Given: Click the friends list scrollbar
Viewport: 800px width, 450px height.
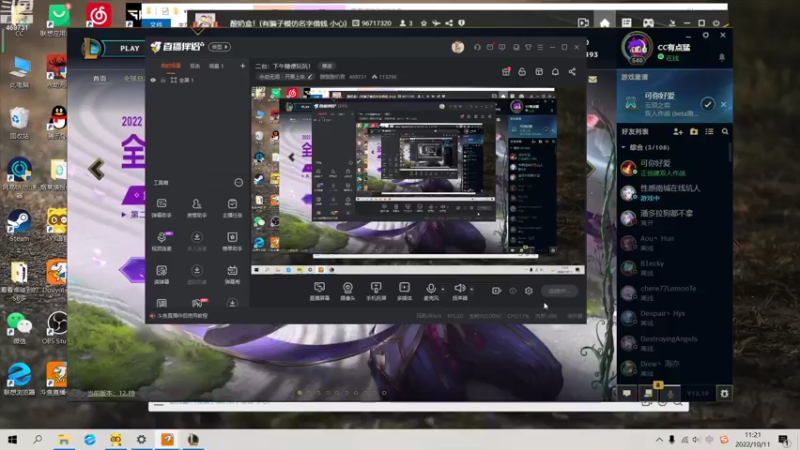Looking at the screenshot, I should (x=730, y=153).
